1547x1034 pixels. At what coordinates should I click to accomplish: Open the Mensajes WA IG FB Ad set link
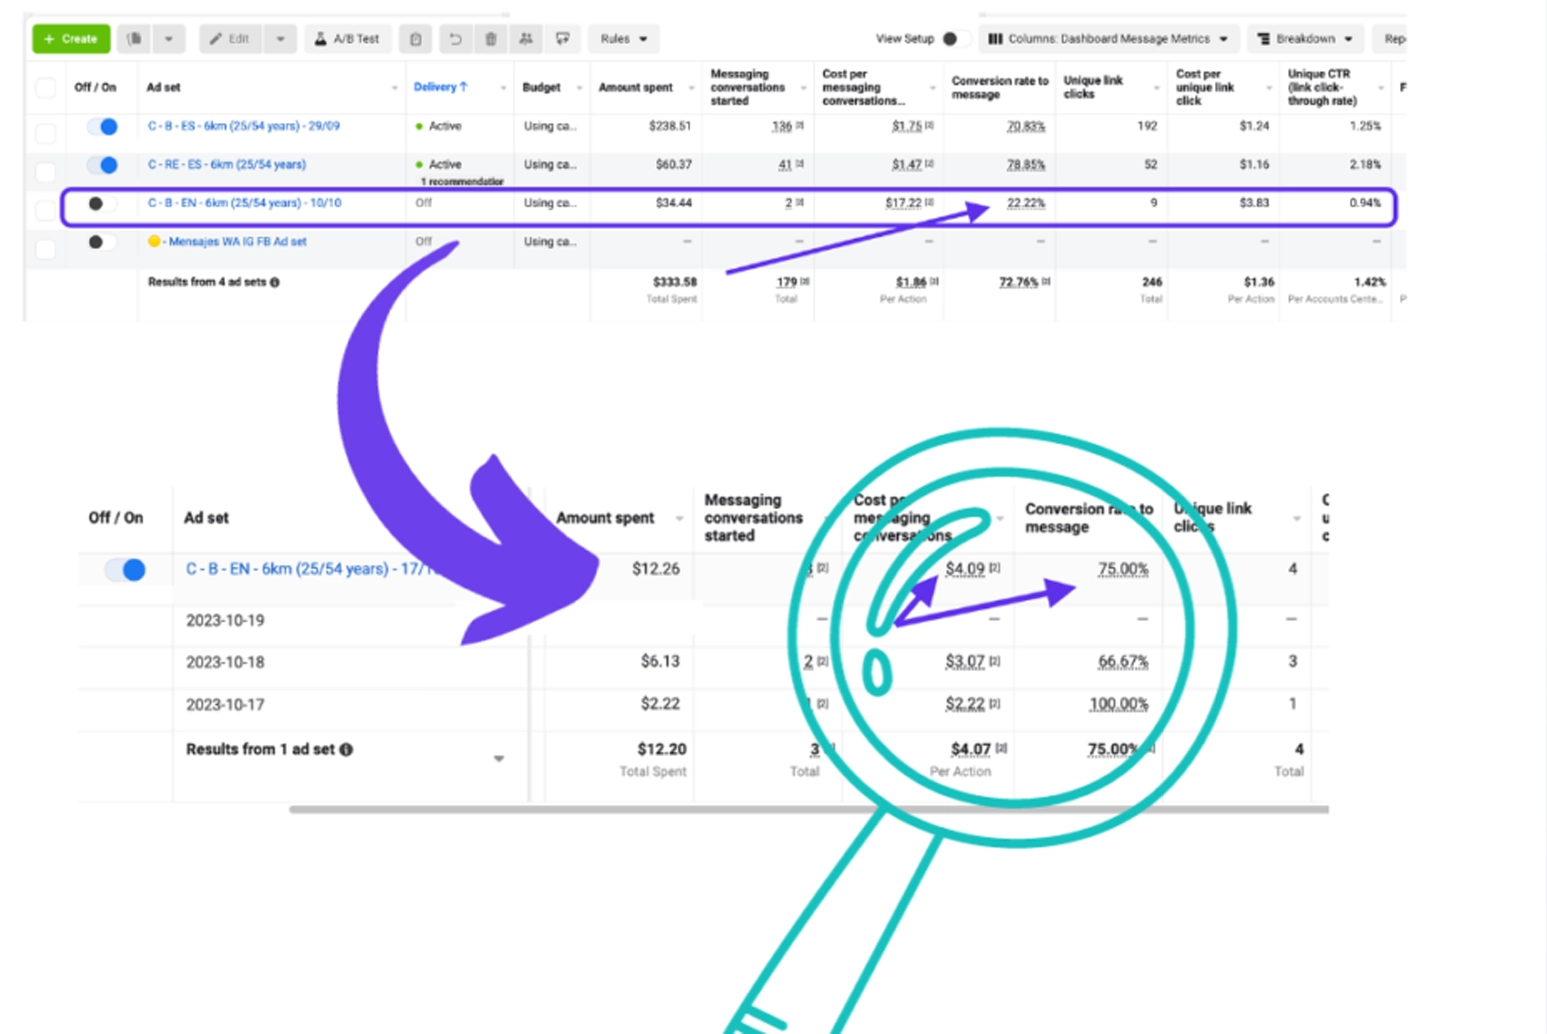point(237,242)
